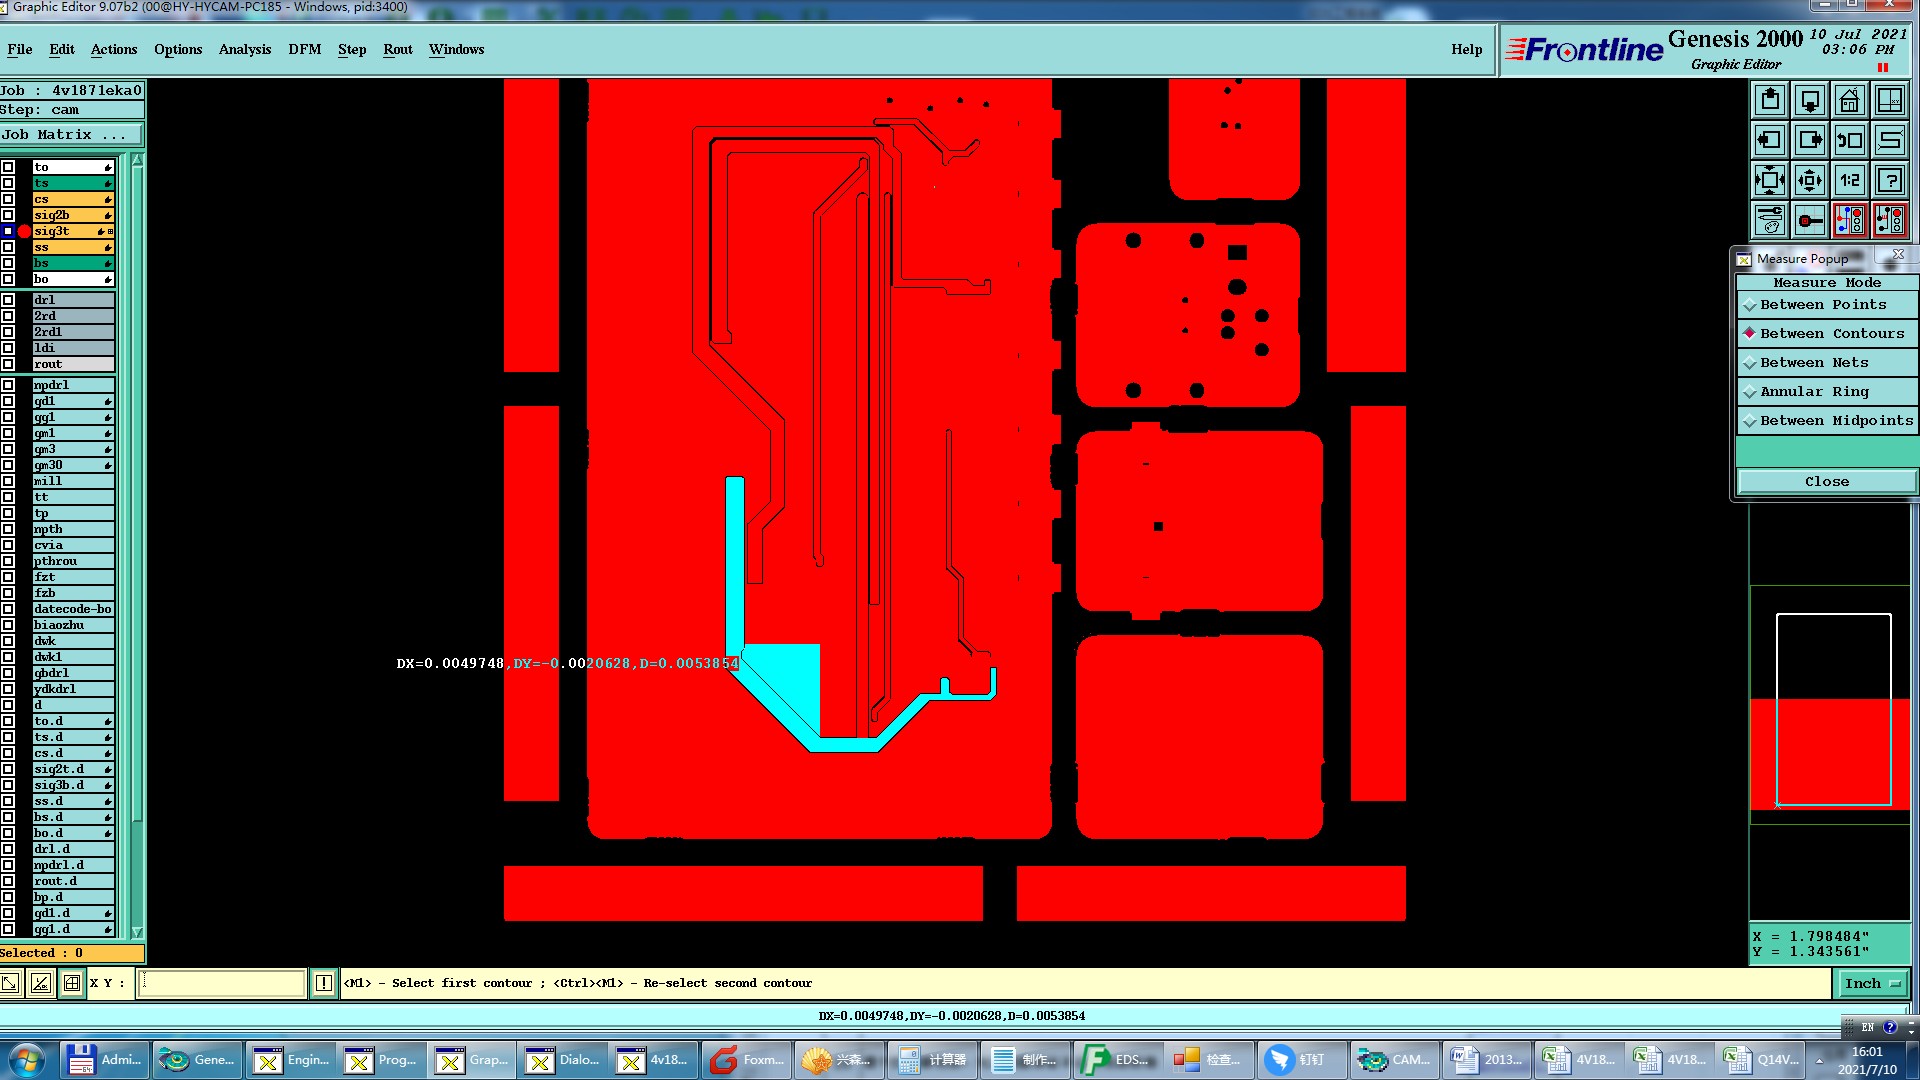Click the S-shaped path icon

1890,141
